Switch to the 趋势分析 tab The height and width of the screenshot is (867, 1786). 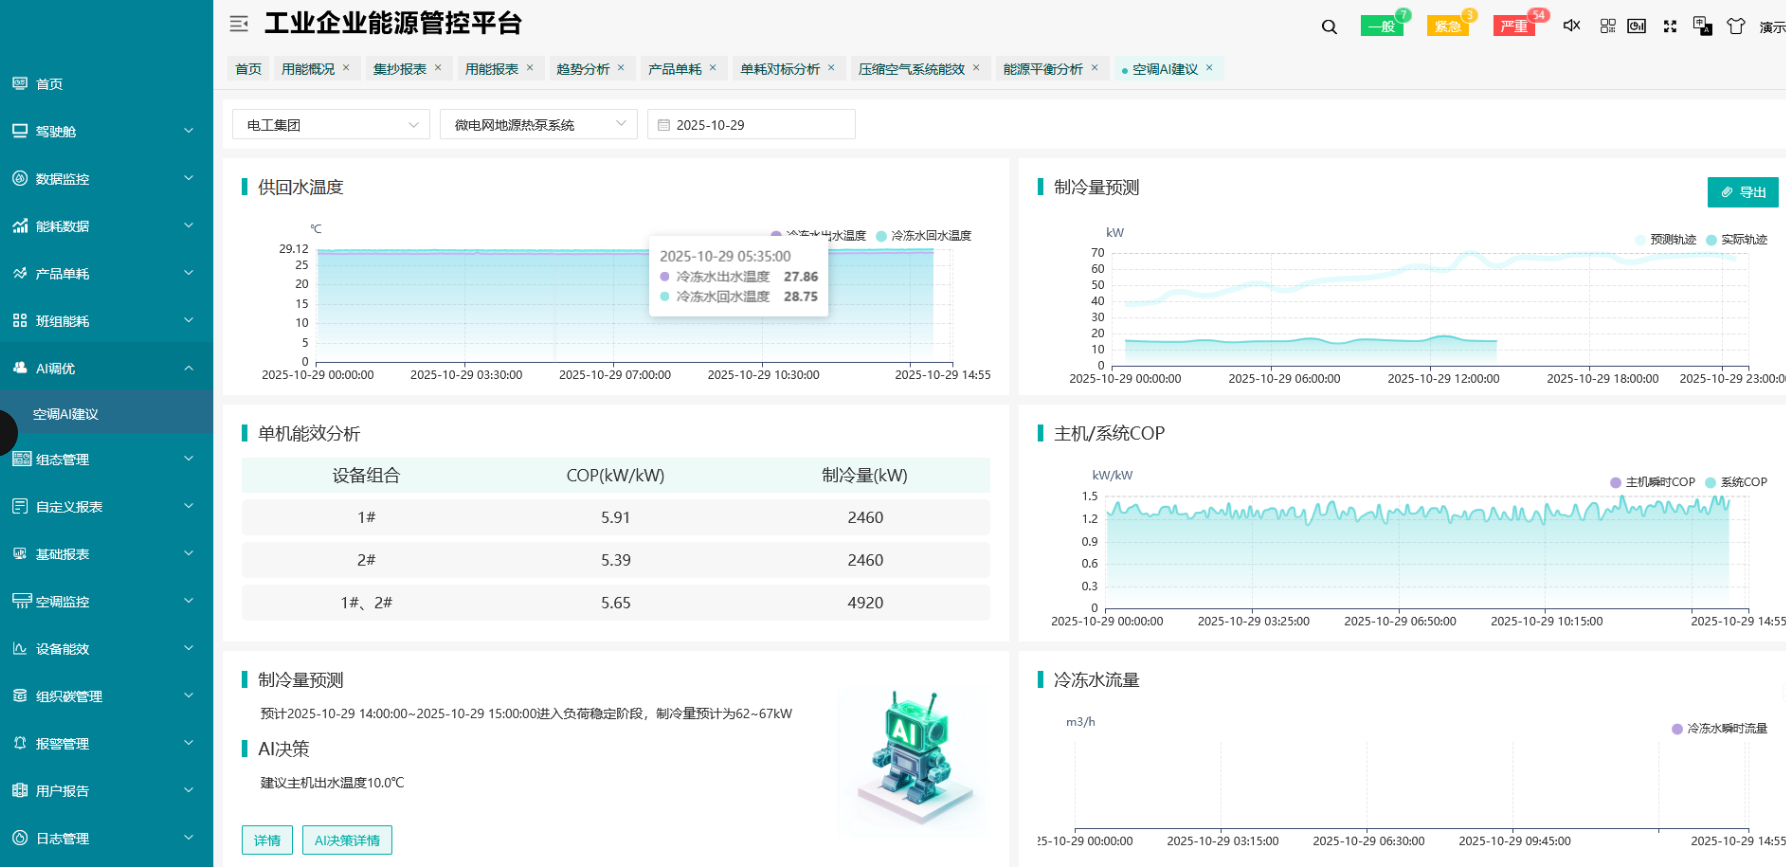[583, 69]
